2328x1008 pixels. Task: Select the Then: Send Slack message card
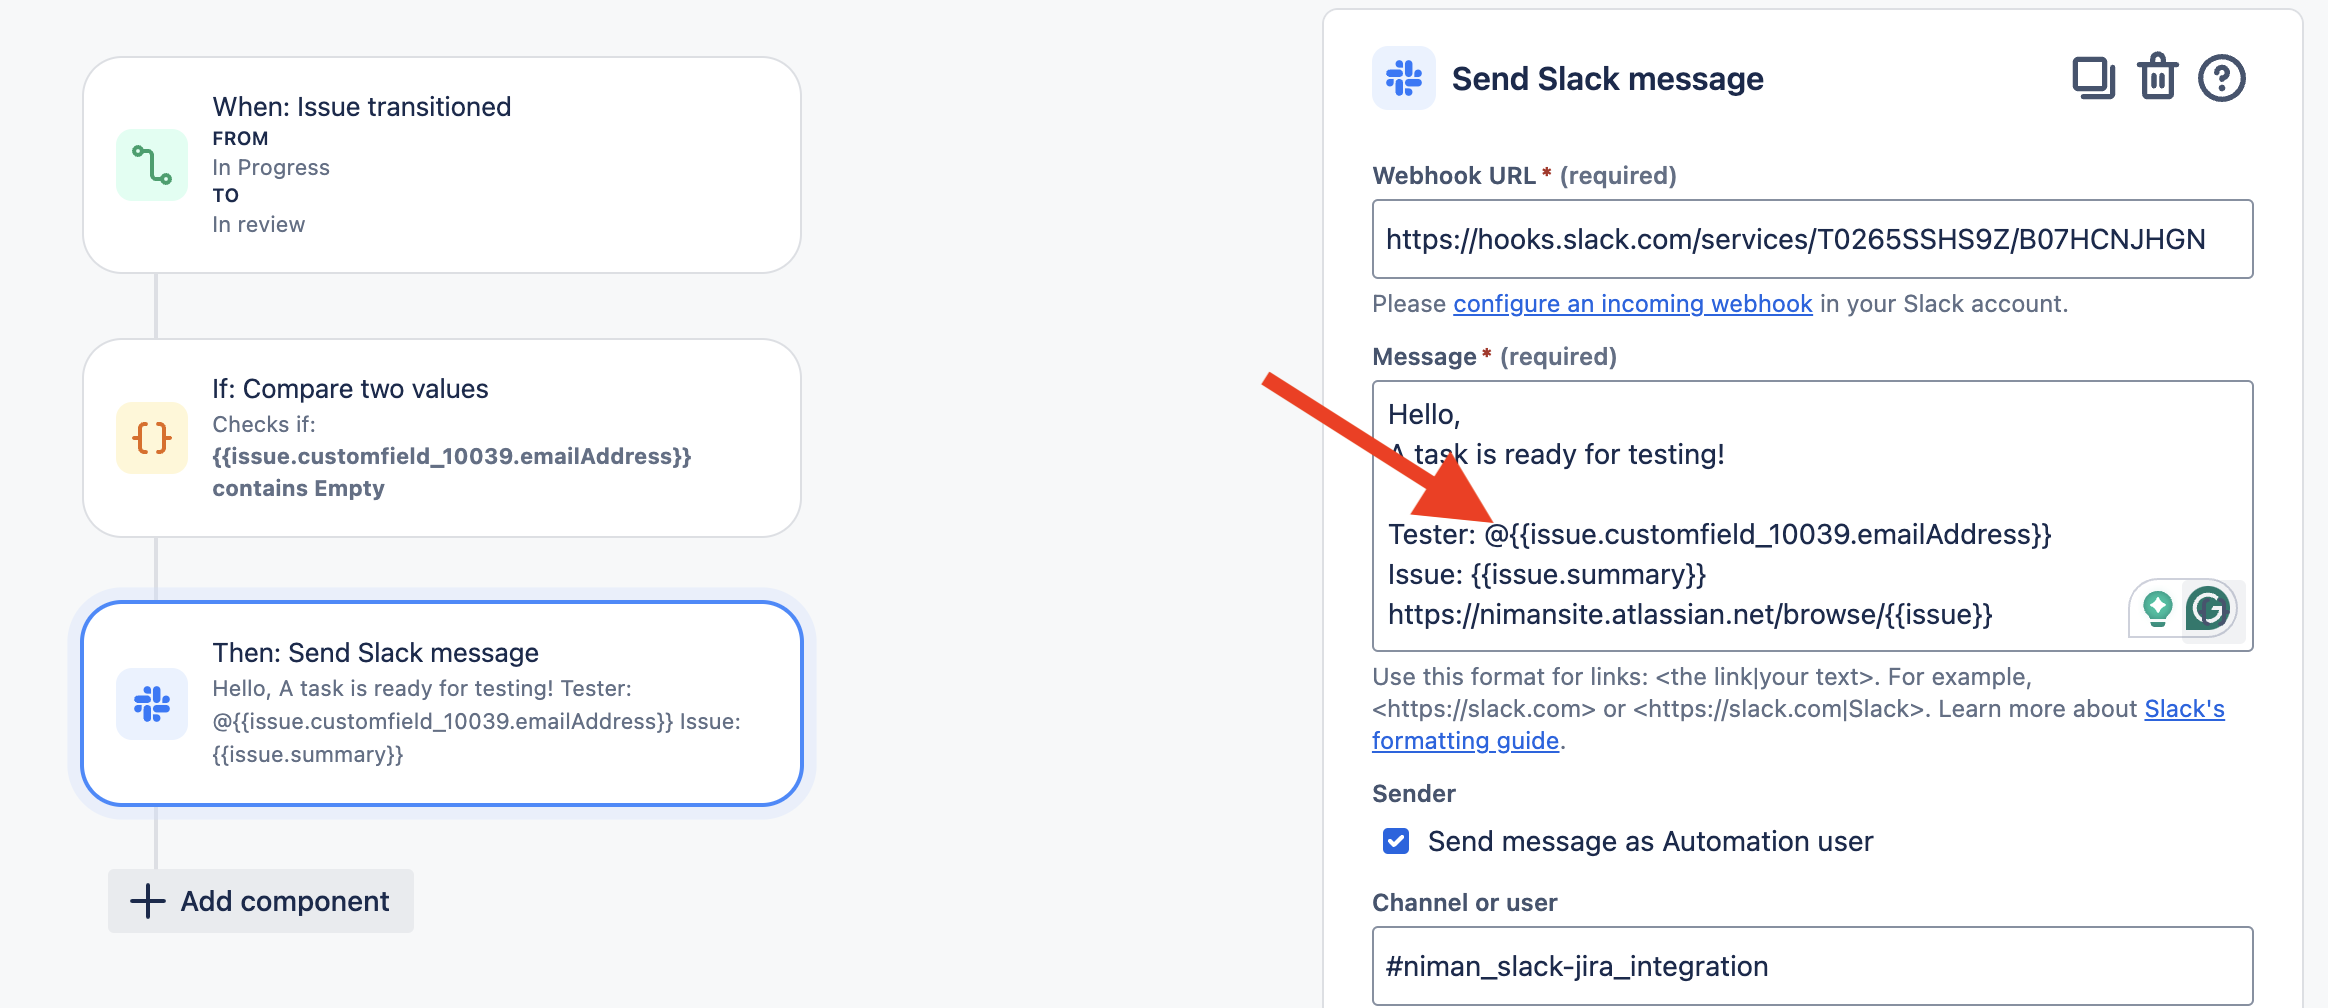442,703
